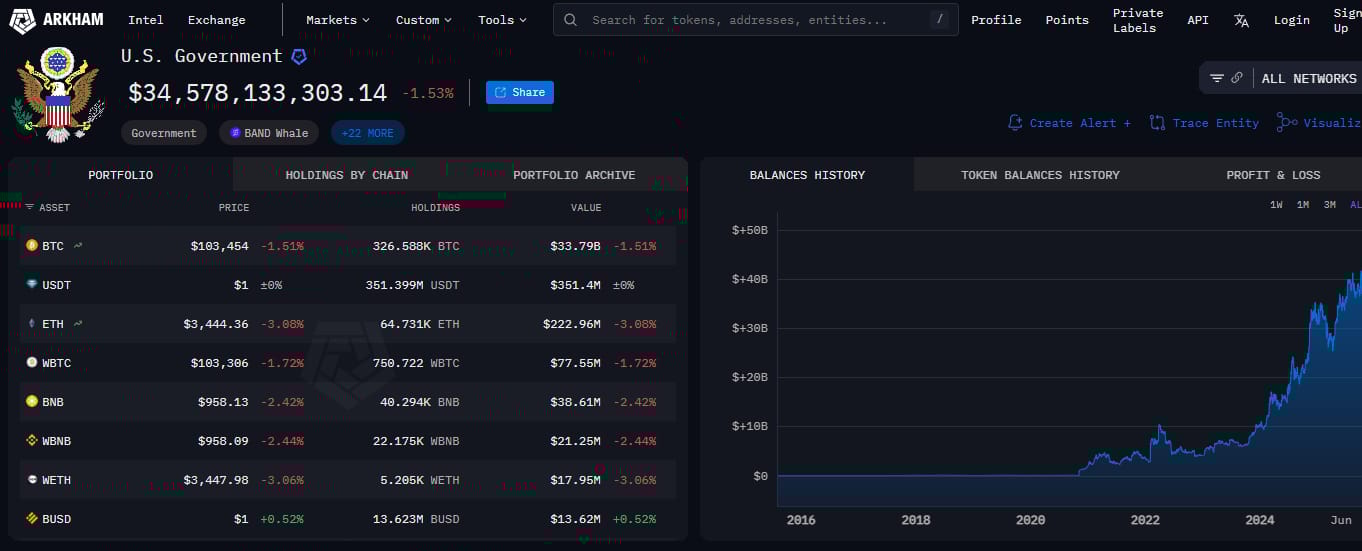1362x551 pixels.
Task: Click the Sign Up link
Action: coord(1347,20)
